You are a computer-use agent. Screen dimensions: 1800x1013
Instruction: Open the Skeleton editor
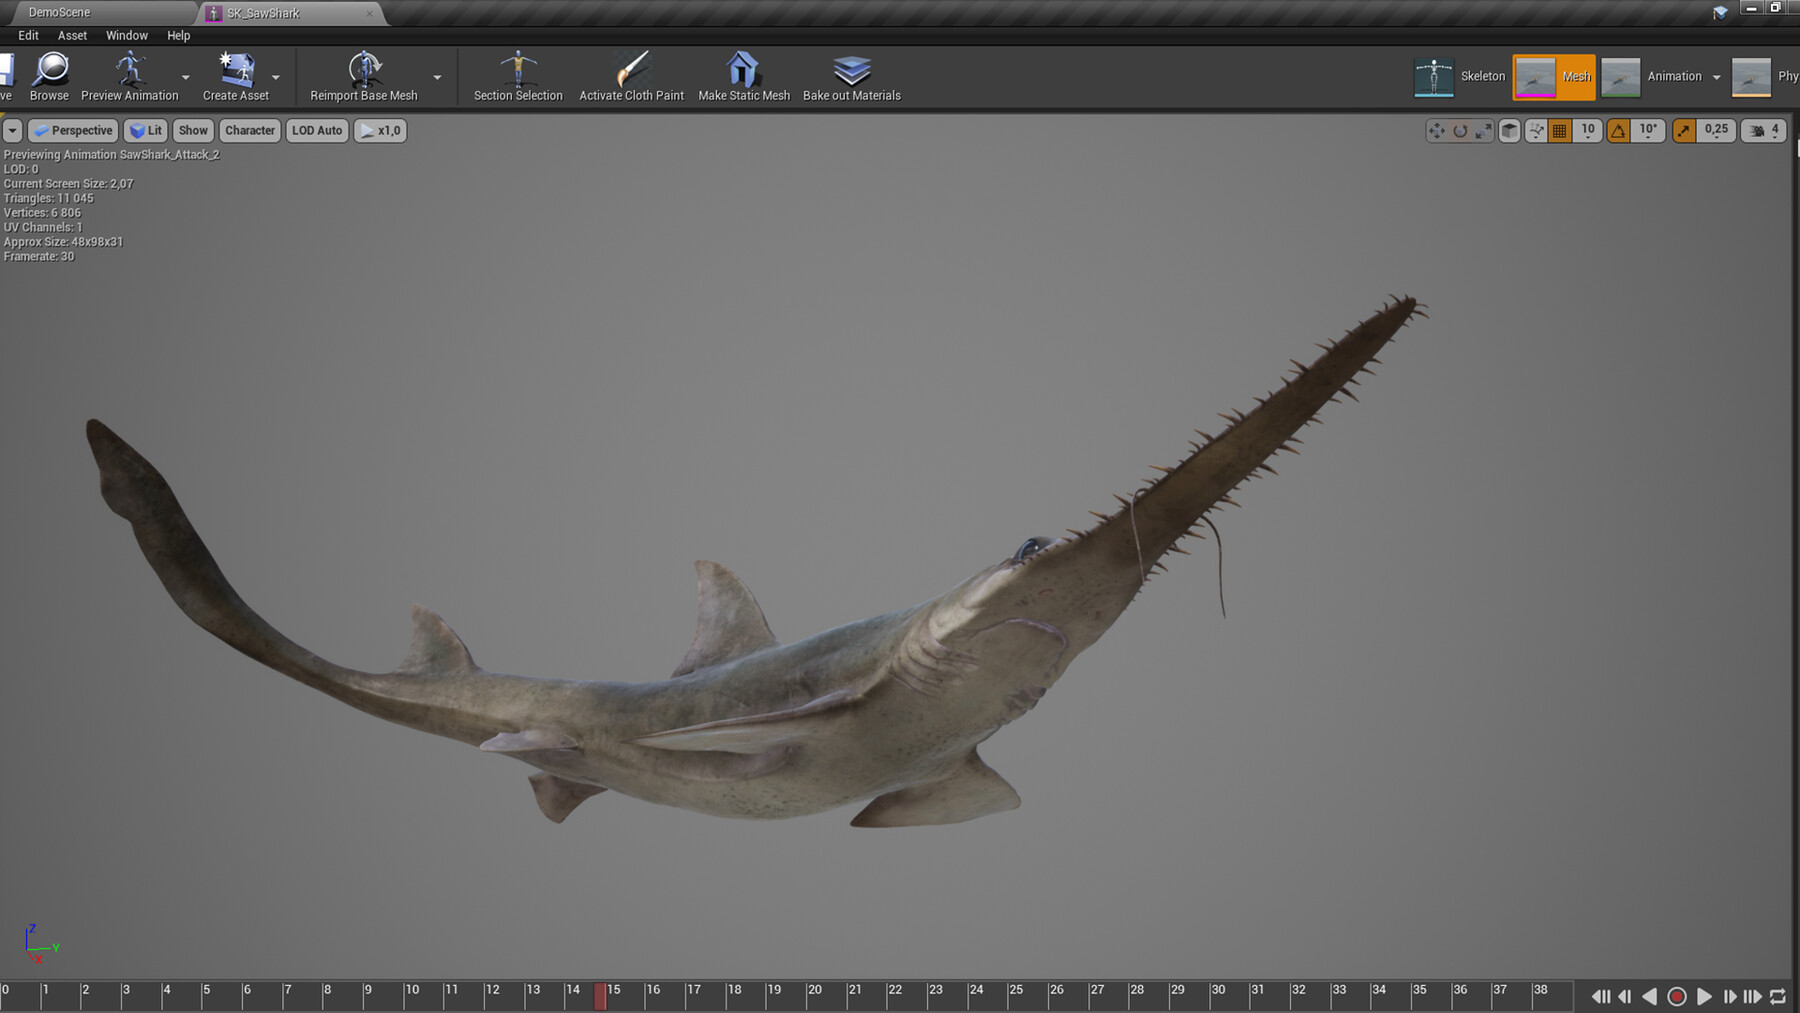pos(1460,76)
